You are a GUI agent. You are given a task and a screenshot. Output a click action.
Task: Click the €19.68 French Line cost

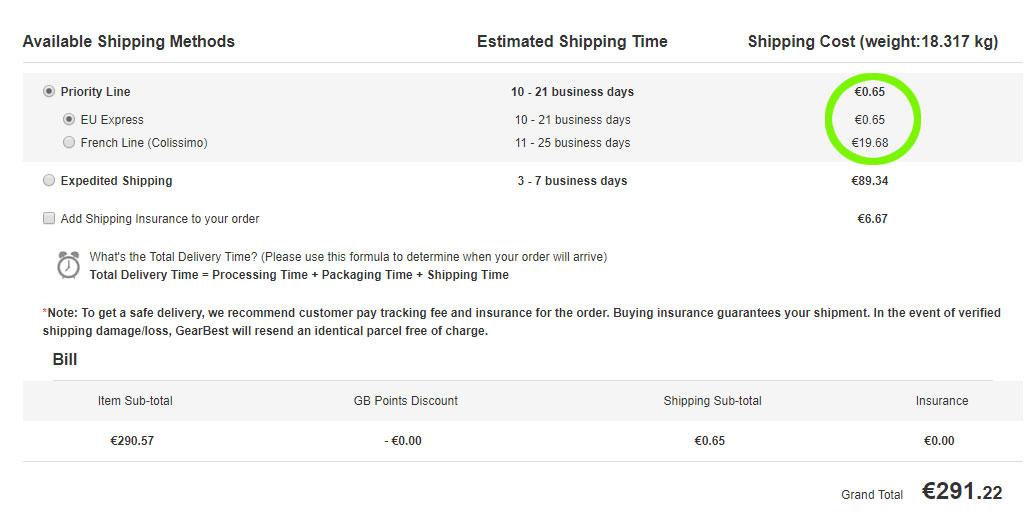[x=870, y=142]
